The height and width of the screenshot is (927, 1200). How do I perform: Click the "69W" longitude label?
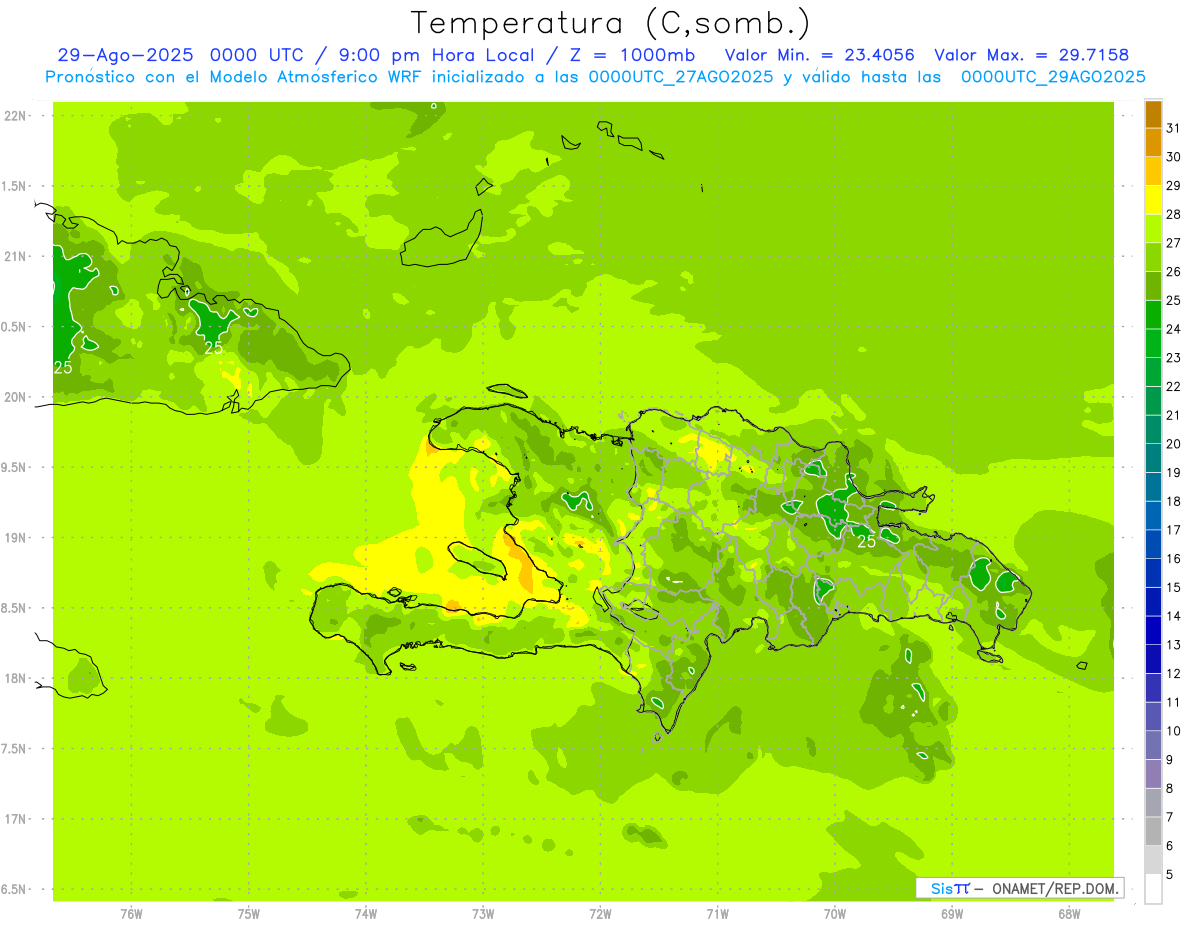point(952,913)
